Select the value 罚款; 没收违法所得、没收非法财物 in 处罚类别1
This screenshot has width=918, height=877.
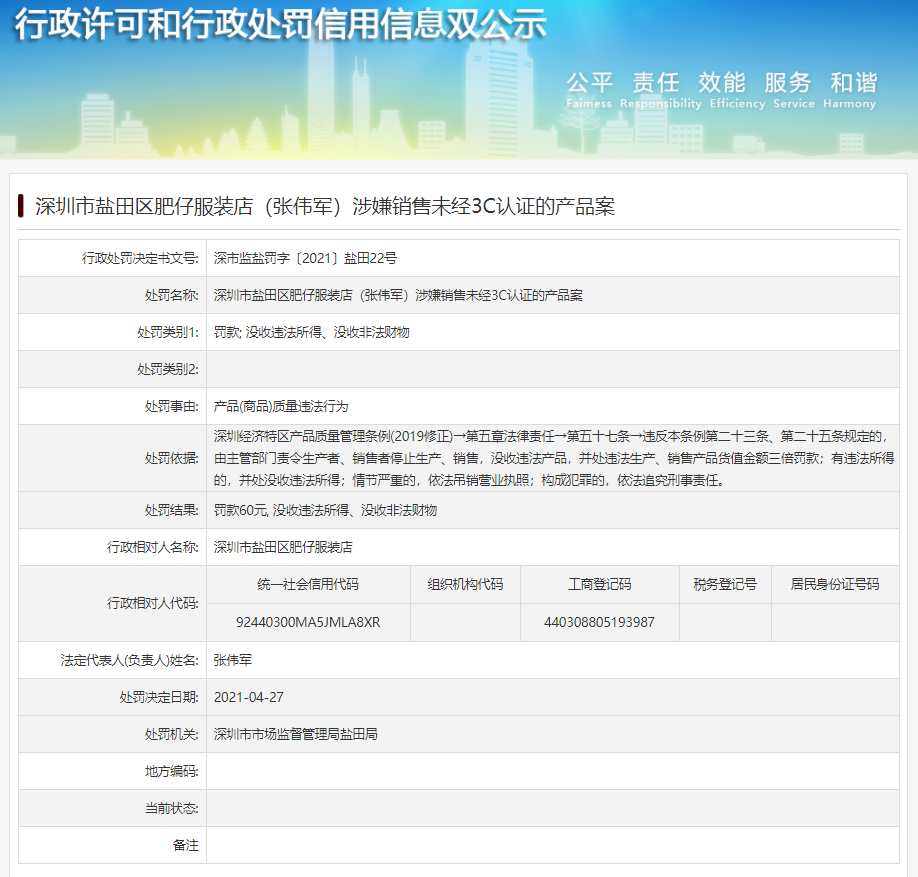311,332
